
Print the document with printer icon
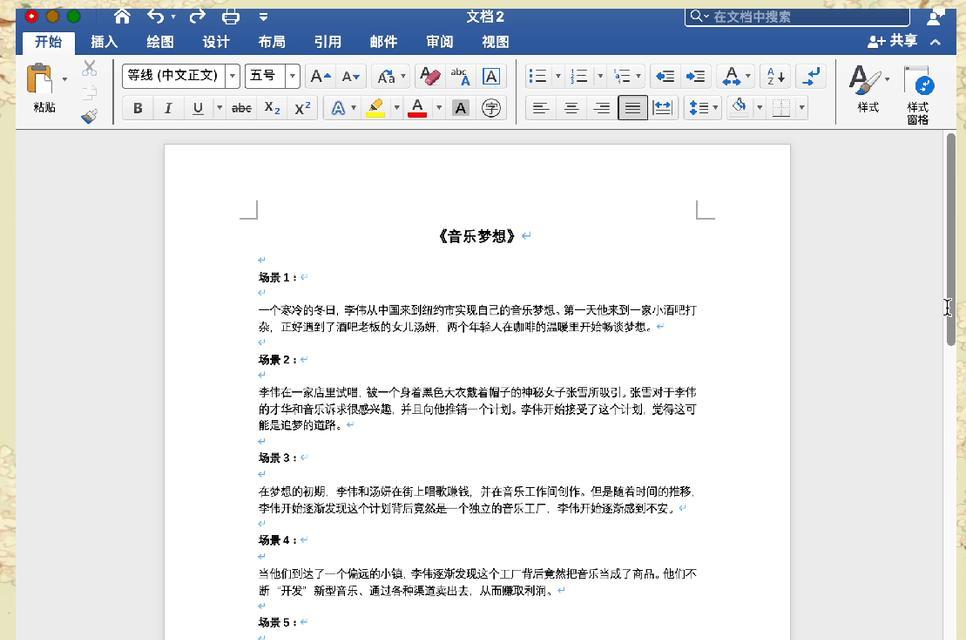coord(230,17)
